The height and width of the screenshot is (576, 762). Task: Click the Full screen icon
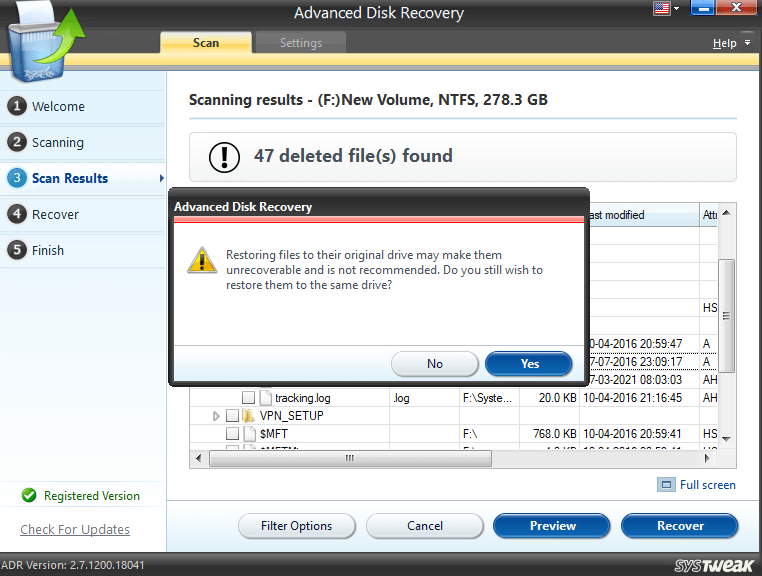coord(666,485)
